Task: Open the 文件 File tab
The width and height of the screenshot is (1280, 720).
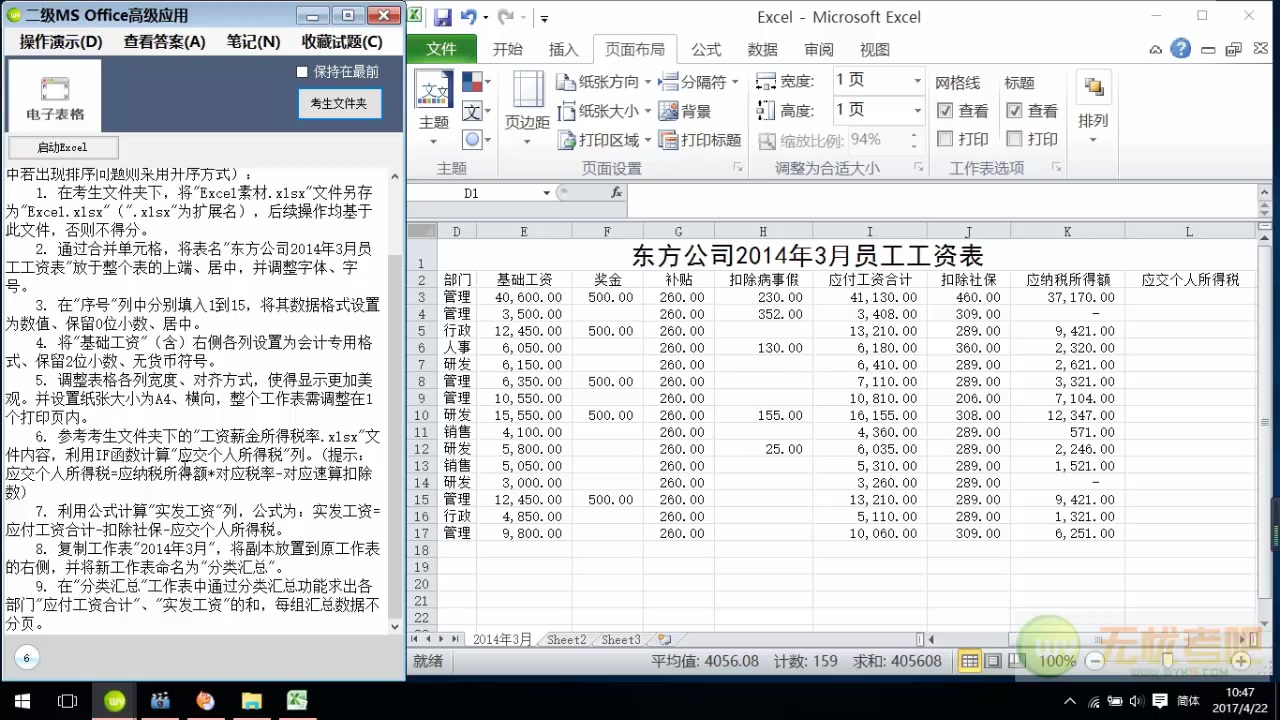Action: (x=441, y=49)
